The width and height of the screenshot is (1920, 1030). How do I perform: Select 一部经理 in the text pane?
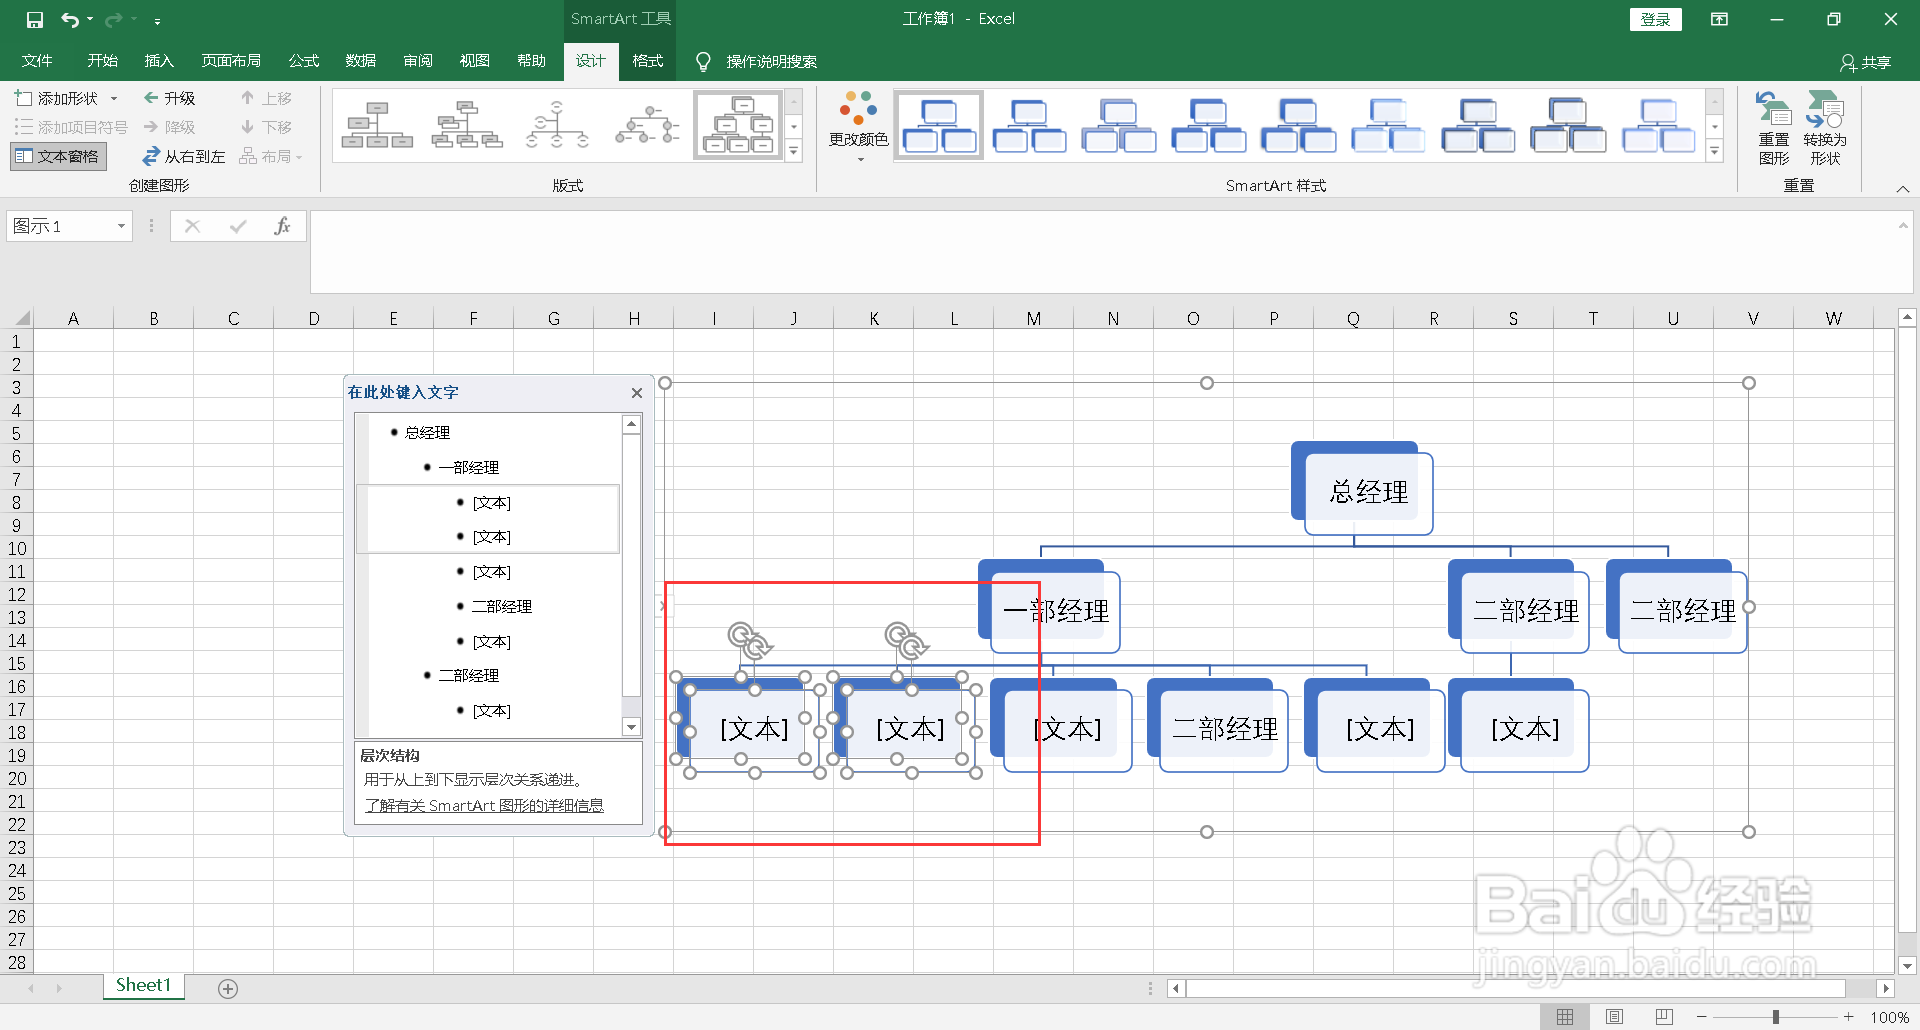[468, 468]
